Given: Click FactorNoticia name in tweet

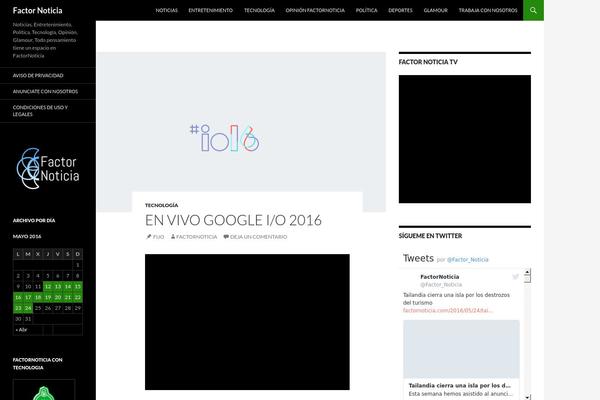Looking at the screenshot, I should [x=440, y=277].
